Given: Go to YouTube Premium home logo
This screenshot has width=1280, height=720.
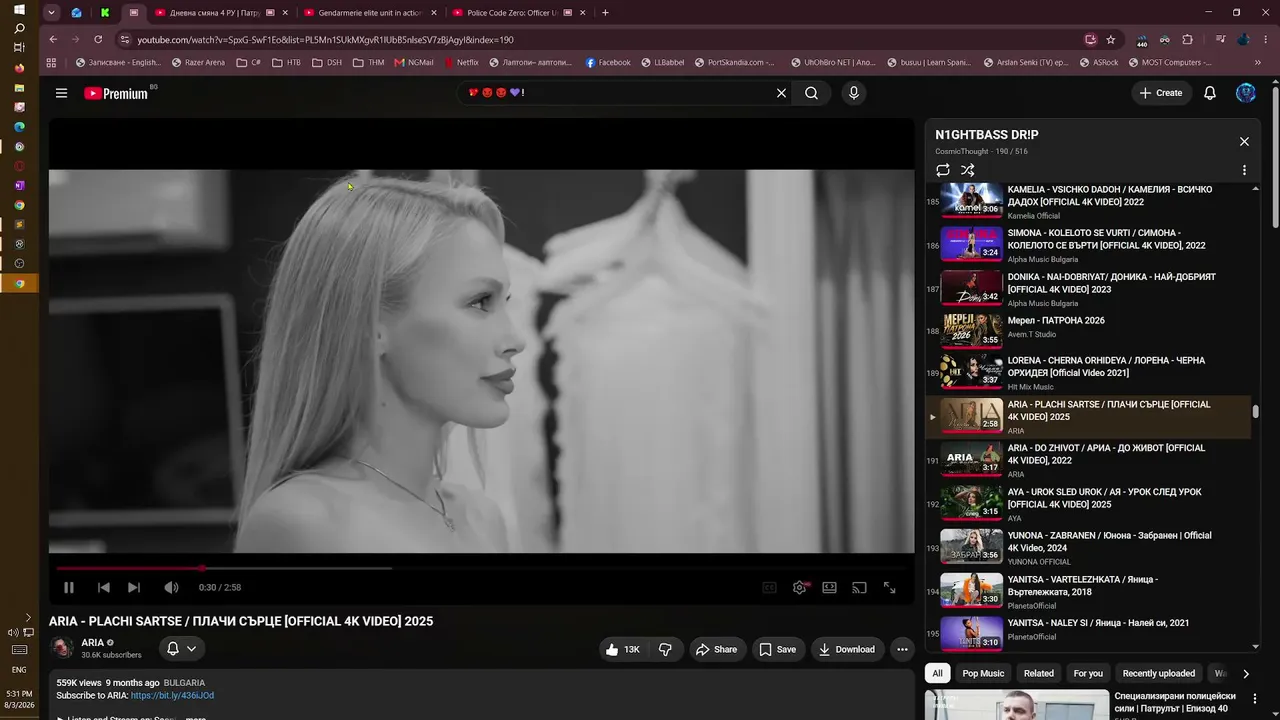Looking at the screenshot, I should tap(116, 93).
